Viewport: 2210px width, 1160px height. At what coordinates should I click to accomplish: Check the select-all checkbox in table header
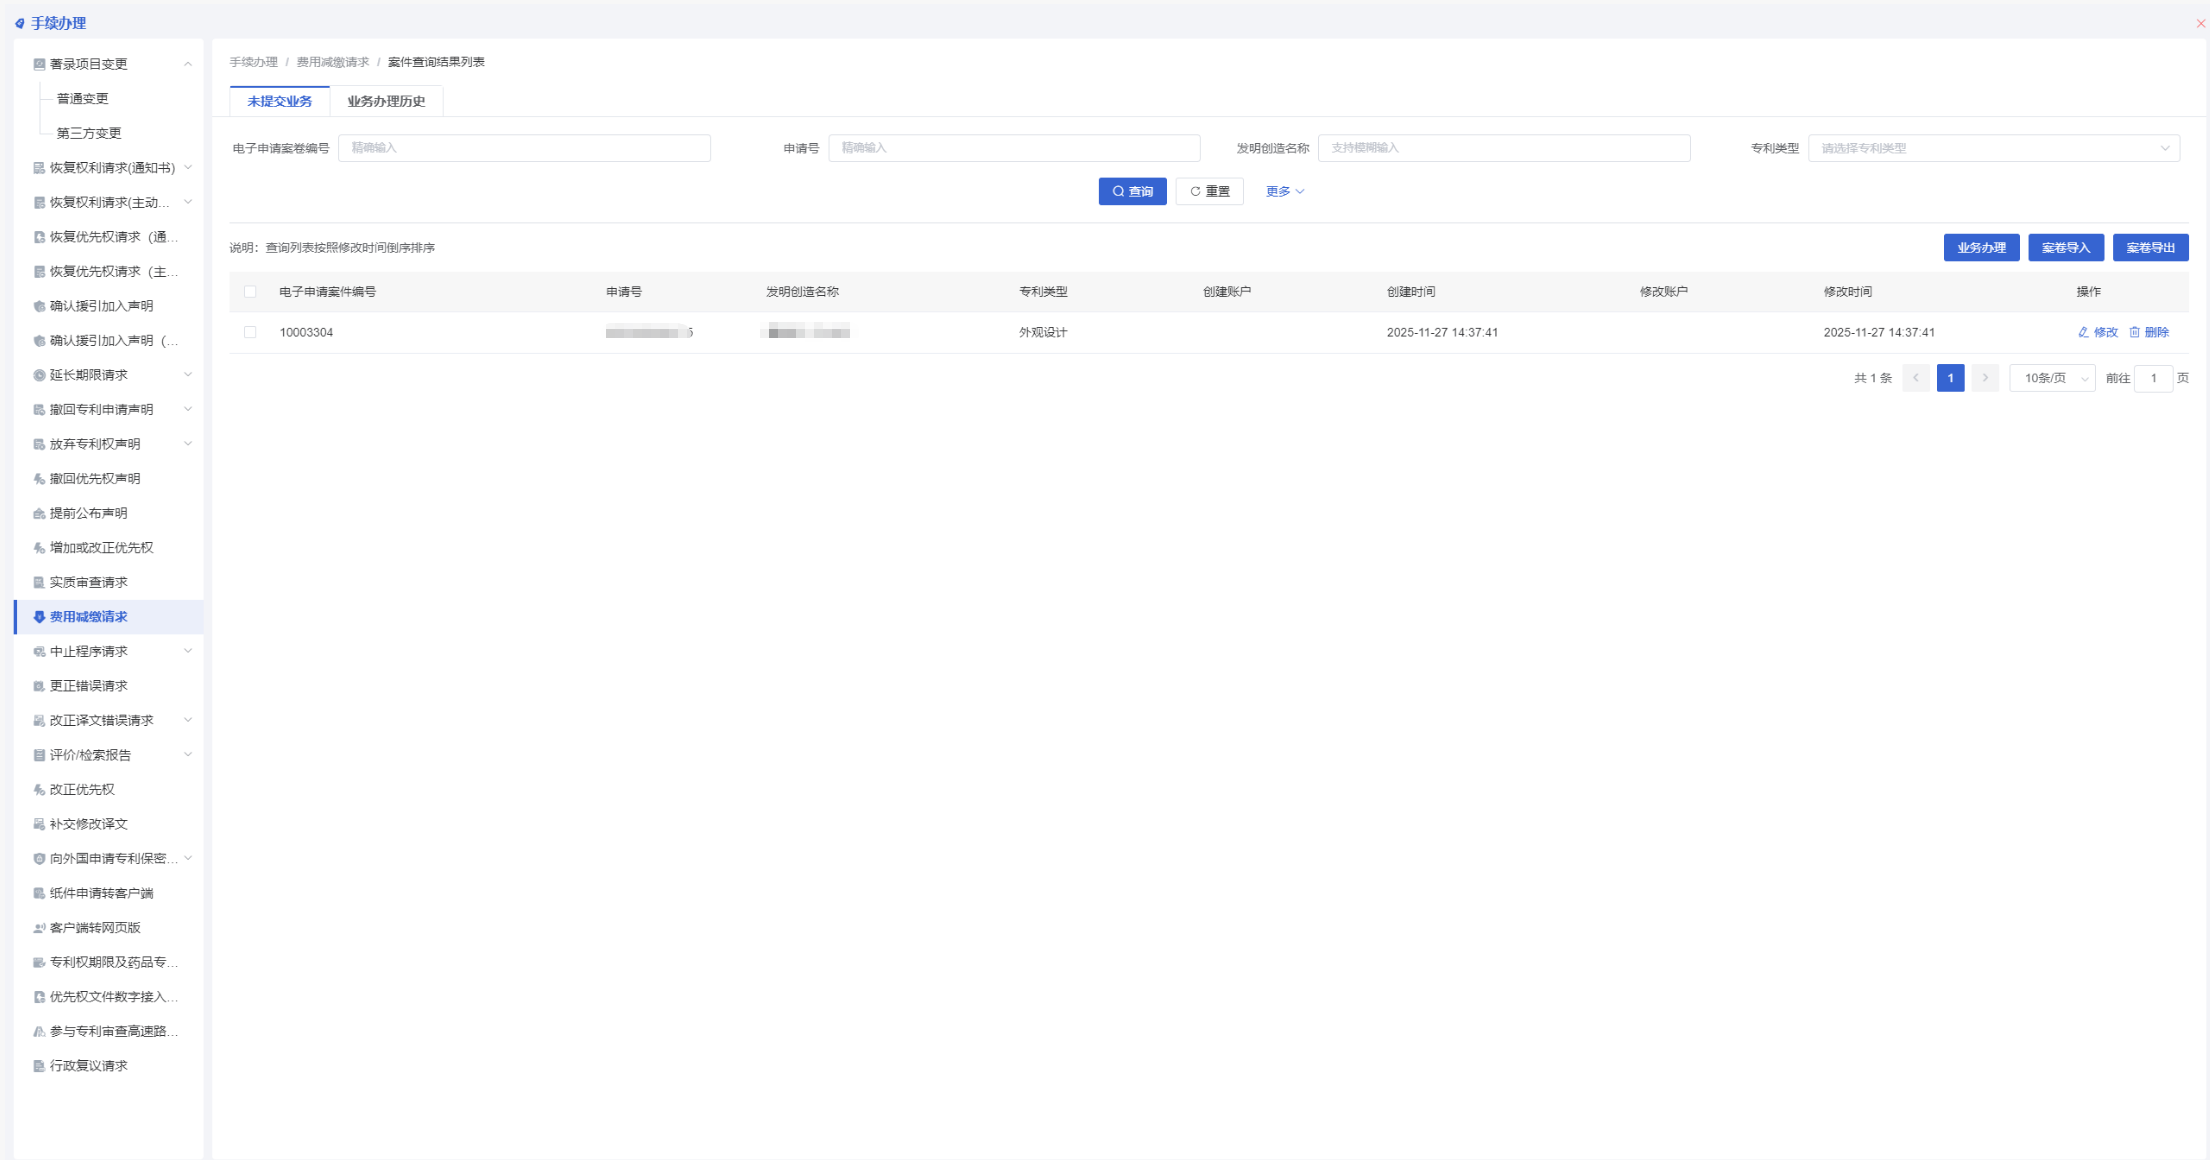pyautogui.click(x=250, y=292)
